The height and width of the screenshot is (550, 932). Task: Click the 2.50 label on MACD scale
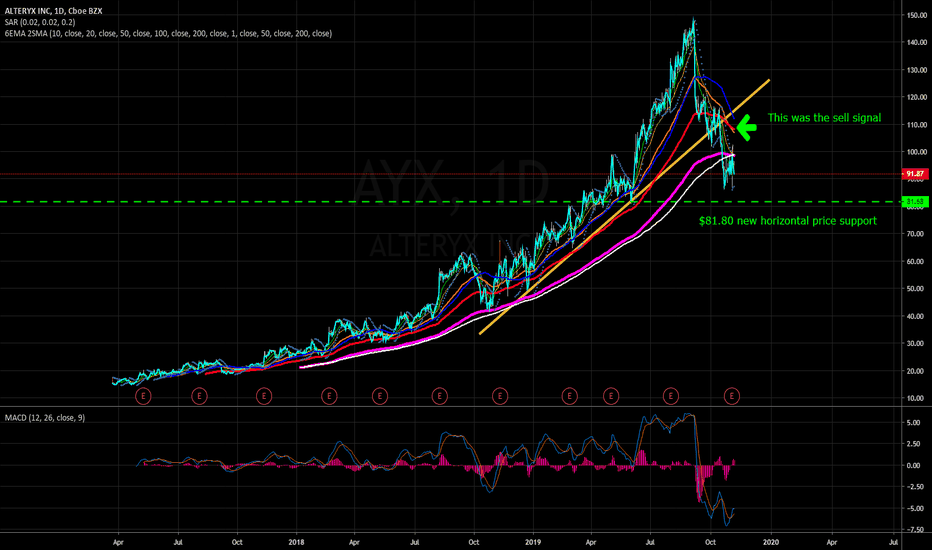coord(914,444)
